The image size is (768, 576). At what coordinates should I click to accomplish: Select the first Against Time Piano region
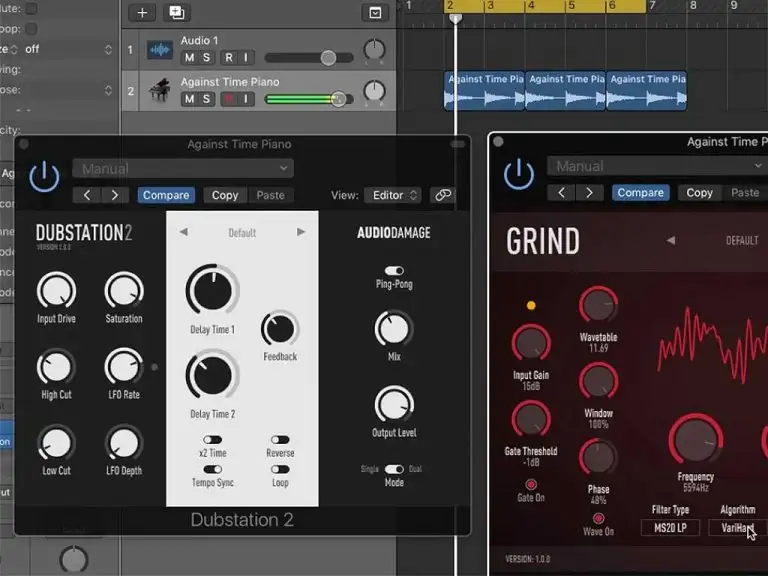click(484, 91)
